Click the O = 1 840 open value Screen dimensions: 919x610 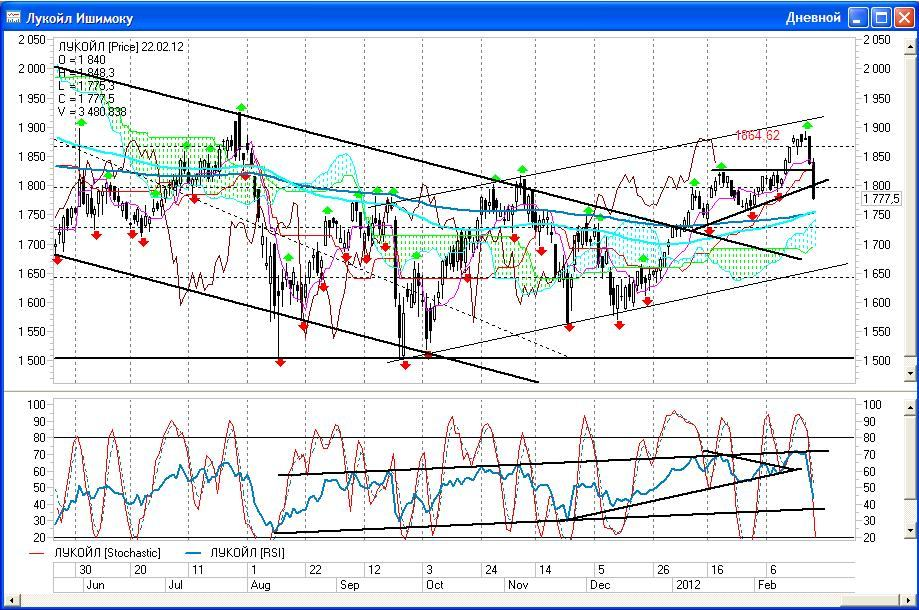tap(81, 60)
